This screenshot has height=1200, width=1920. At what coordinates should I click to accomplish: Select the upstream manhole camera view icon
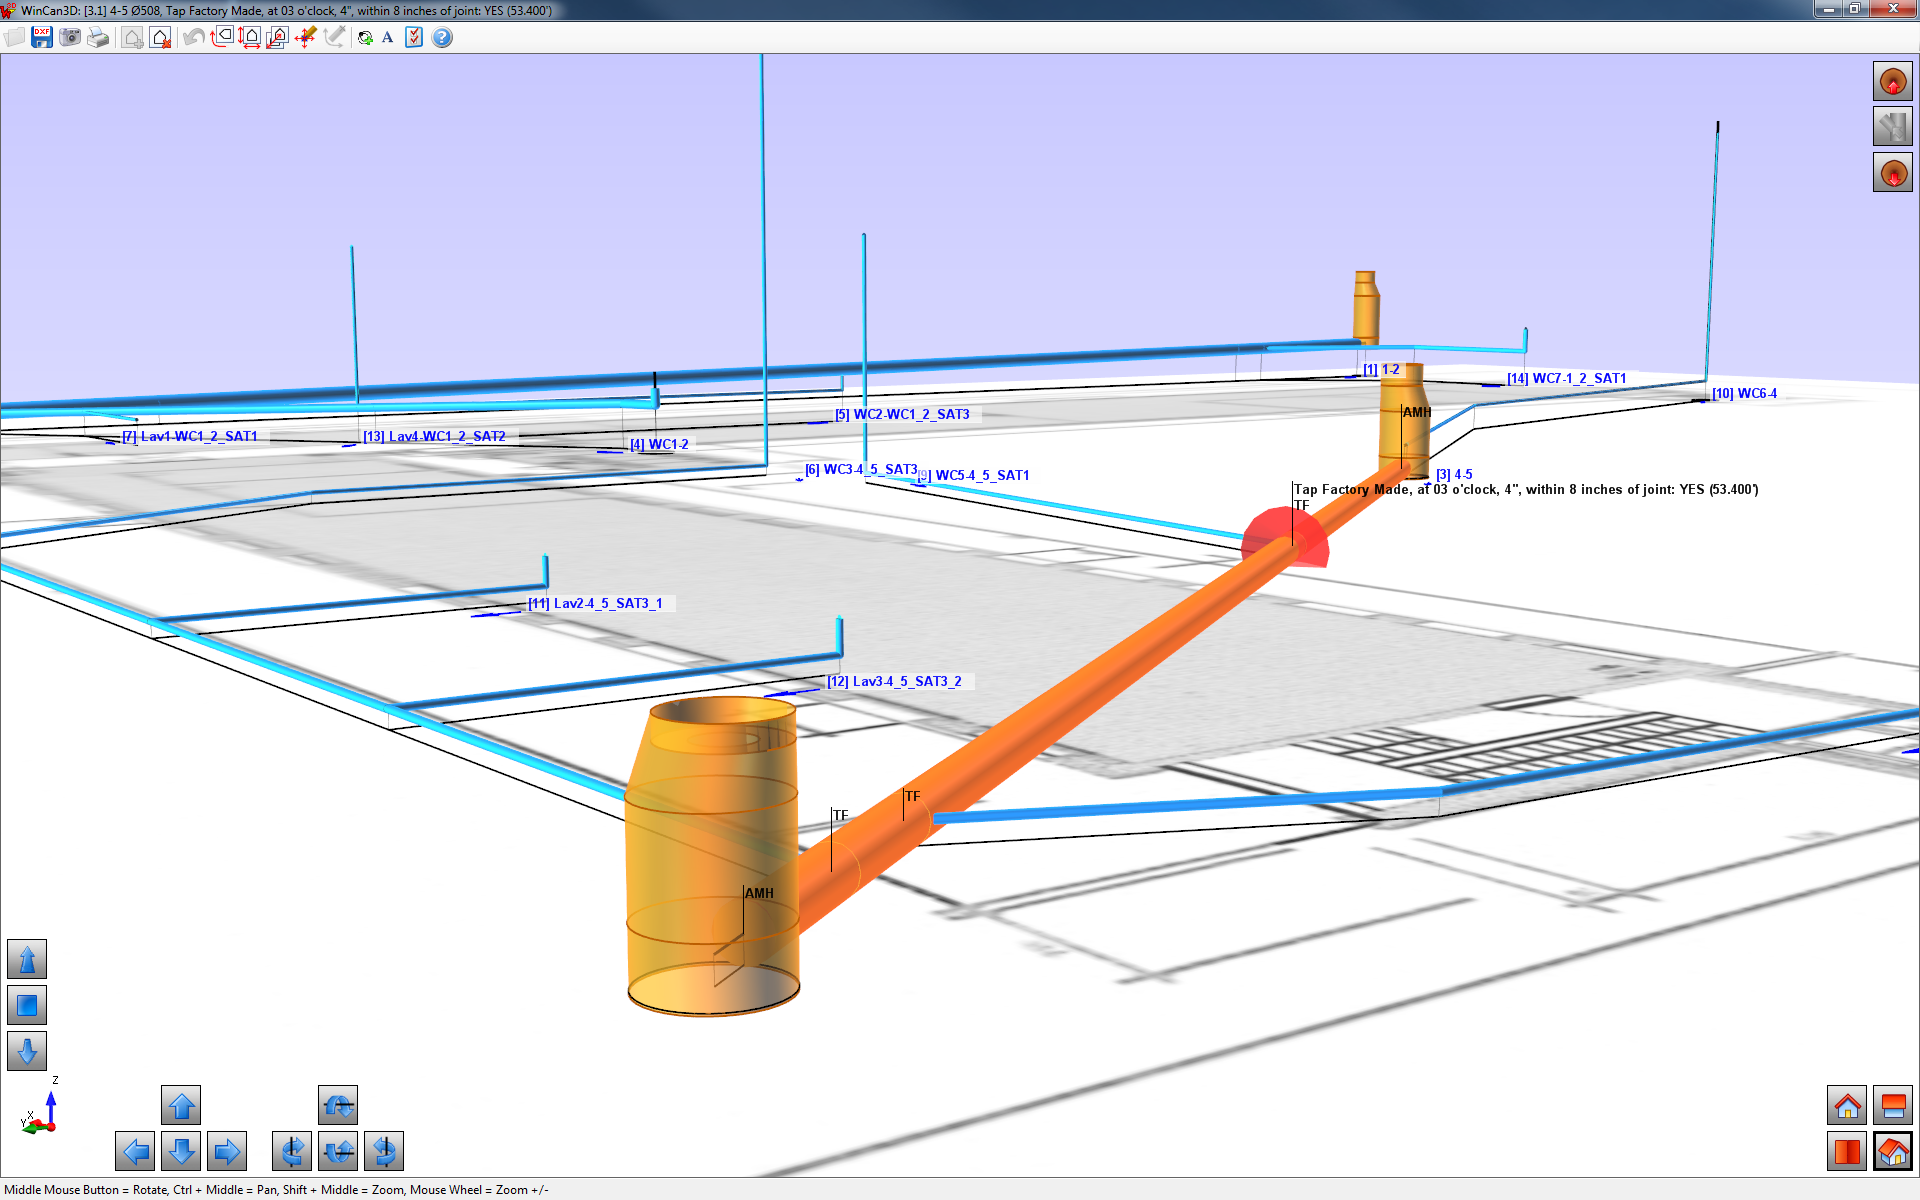(x=1893, y=82)
